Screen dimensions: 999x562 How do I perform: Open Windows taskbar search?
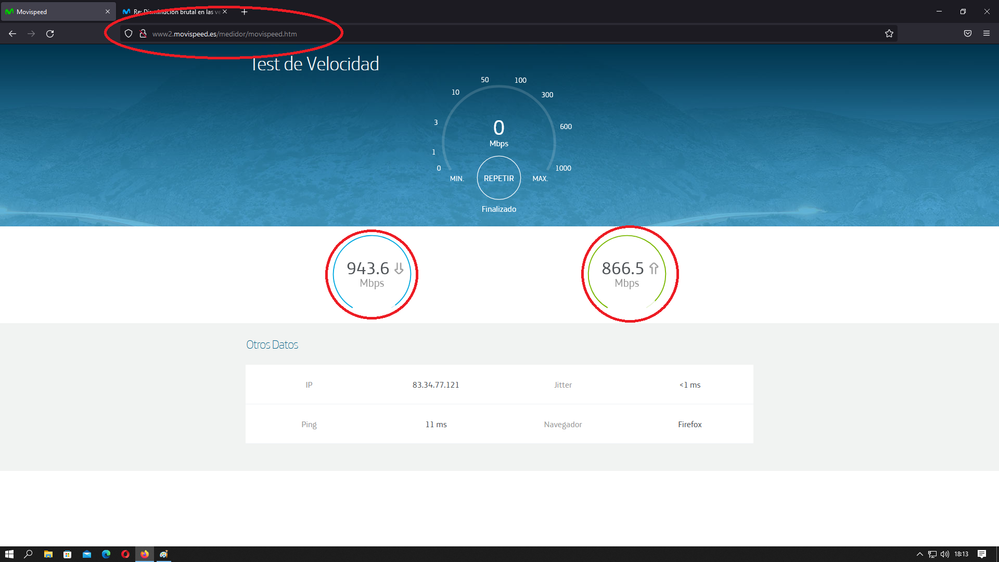click(x=28, y=553)
